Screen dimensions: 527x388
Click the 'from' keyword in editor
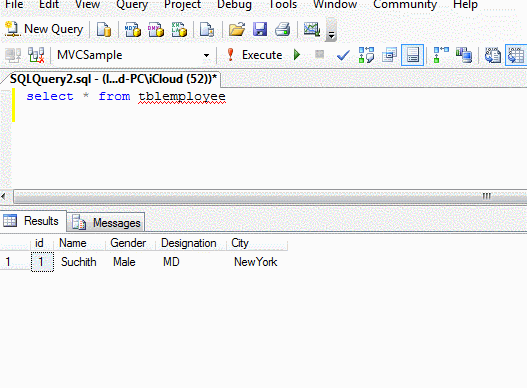point(114,96)
